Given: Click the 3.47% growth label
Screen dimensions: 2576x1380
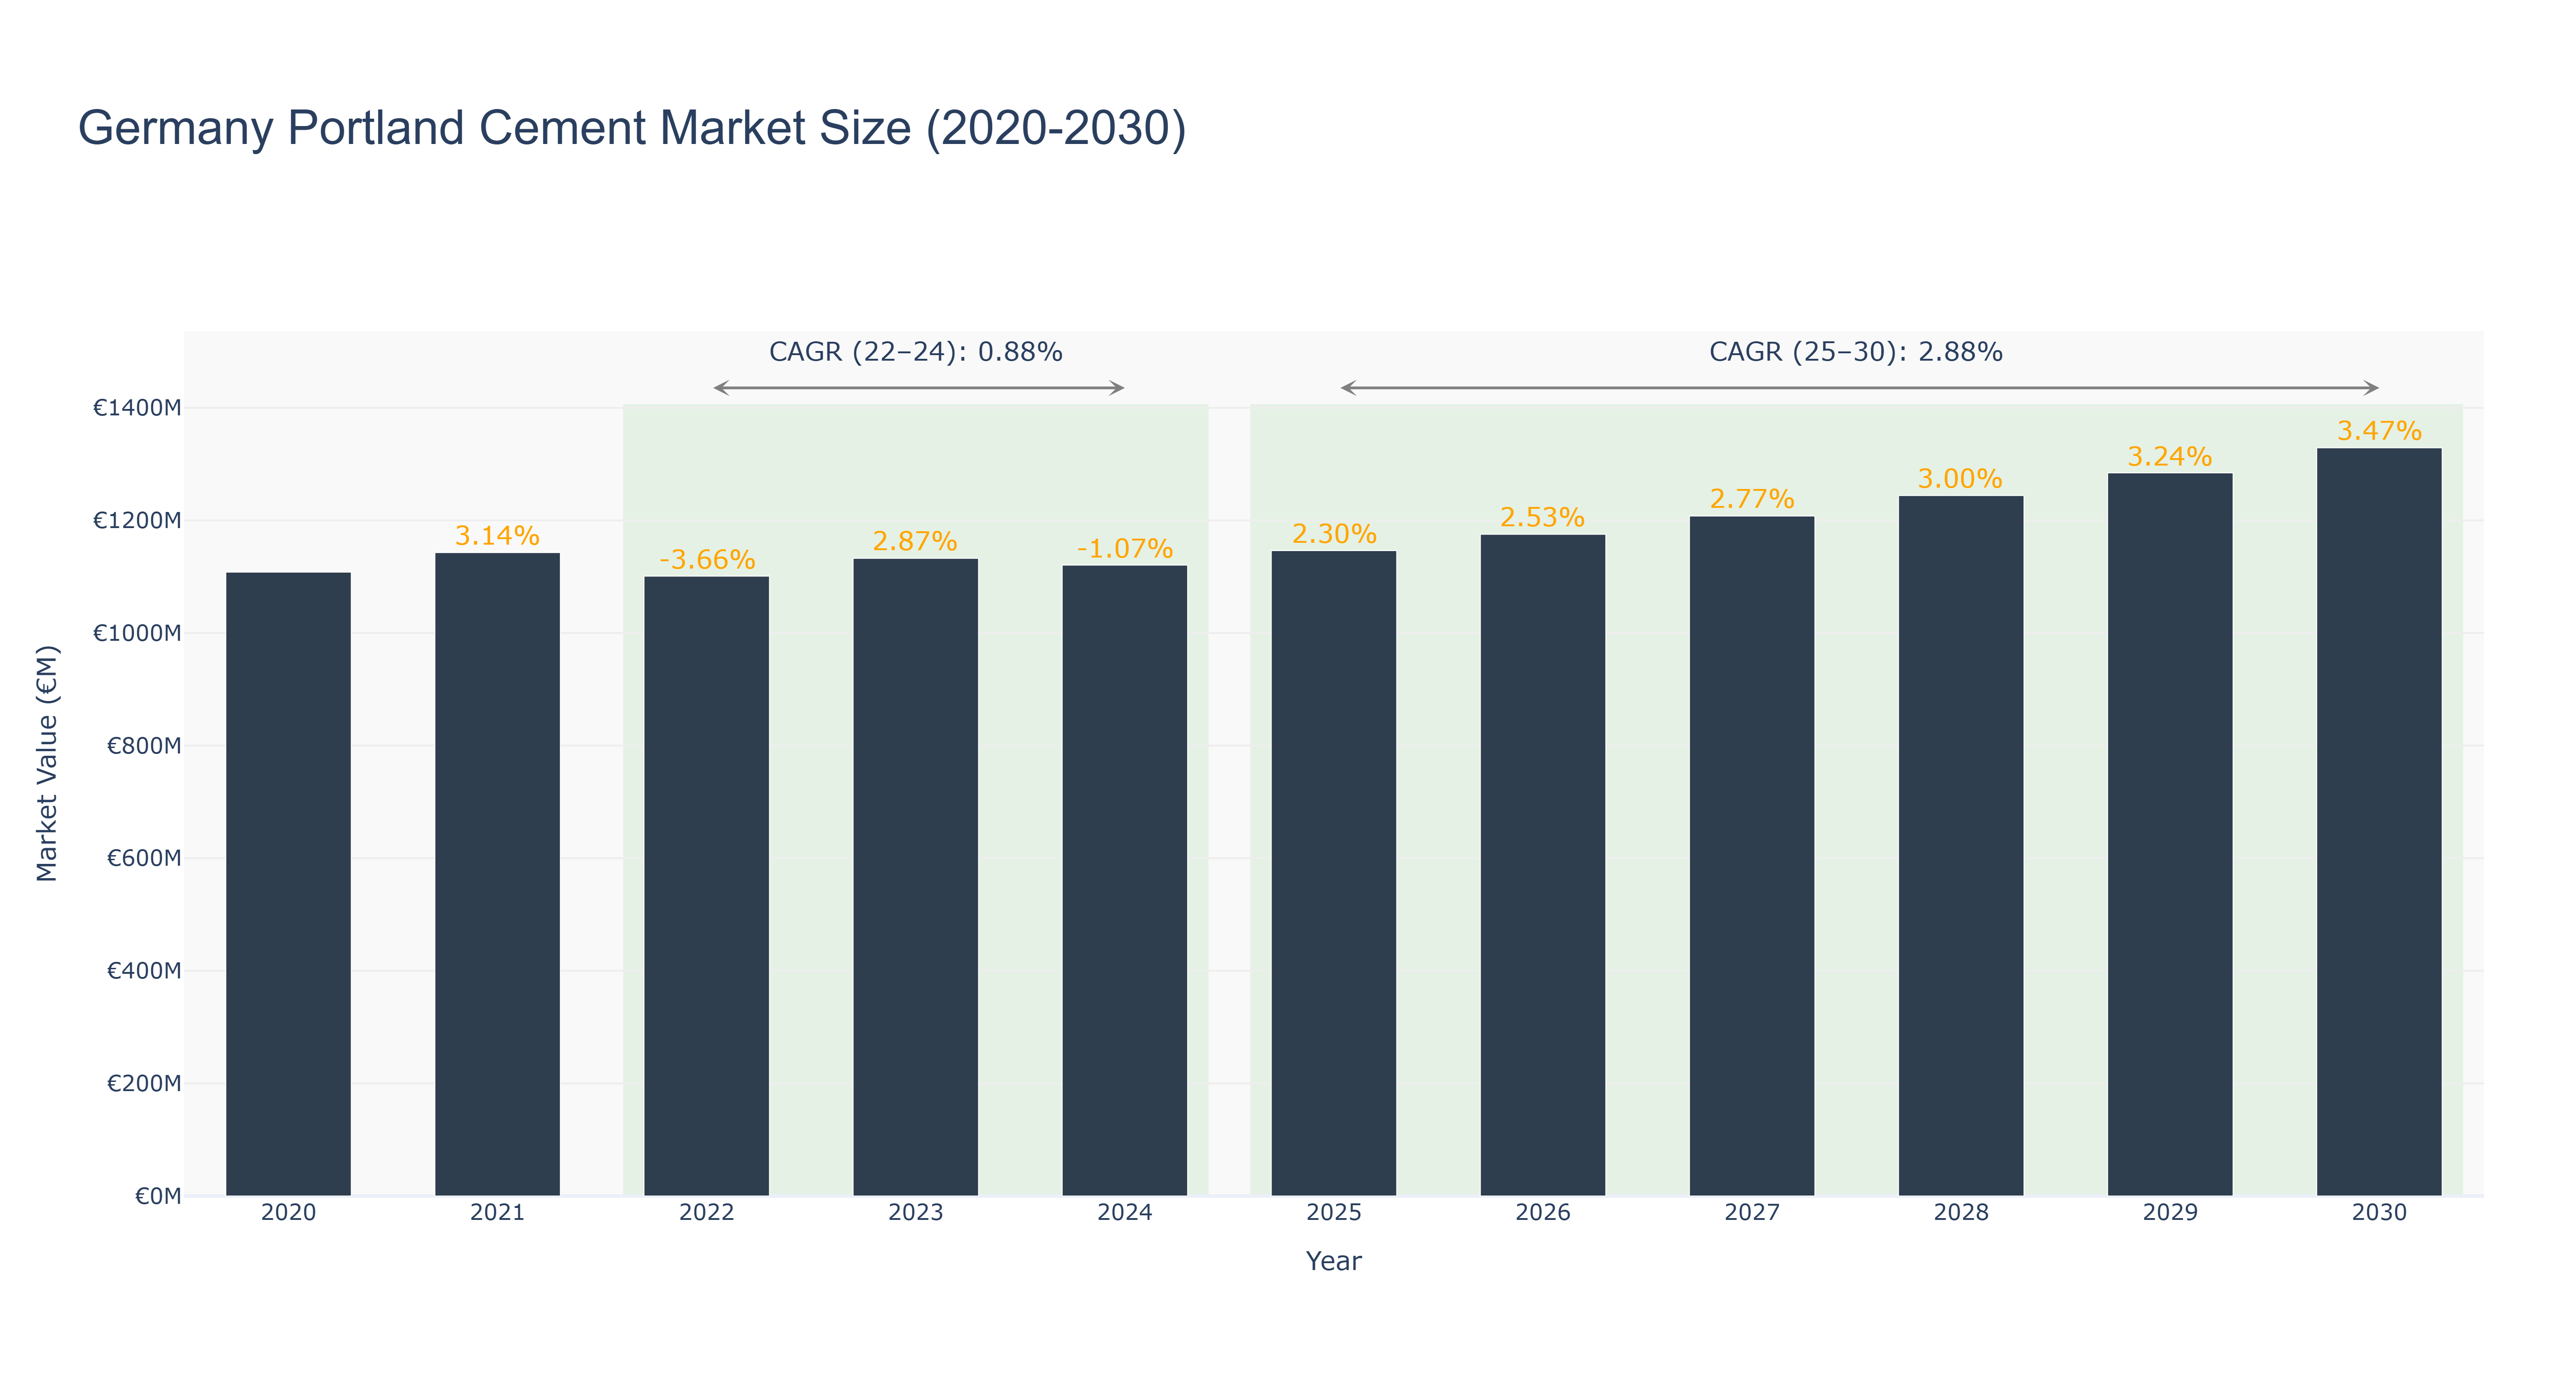Looking at the screenshot, I should point(2379,431).
